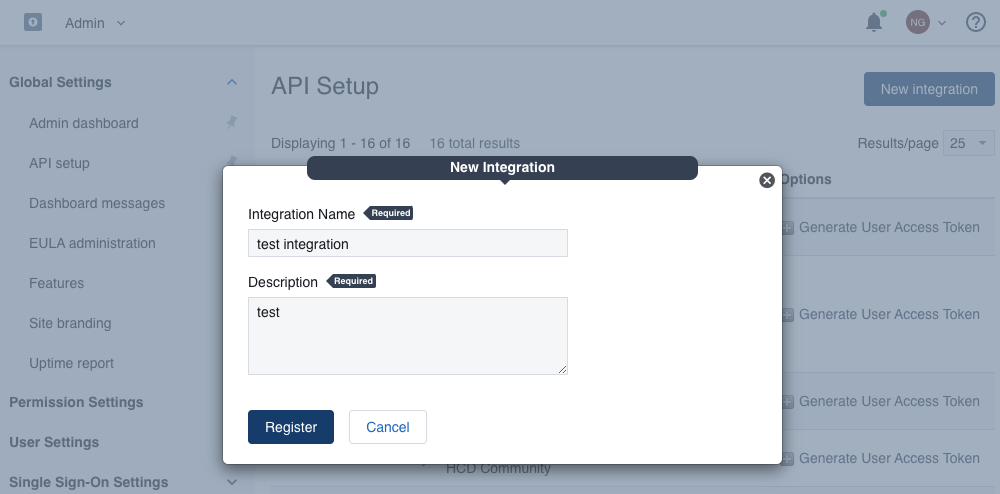
Task: Open Dashboard messages in sidebar
Action: click(x=97, y=203)
